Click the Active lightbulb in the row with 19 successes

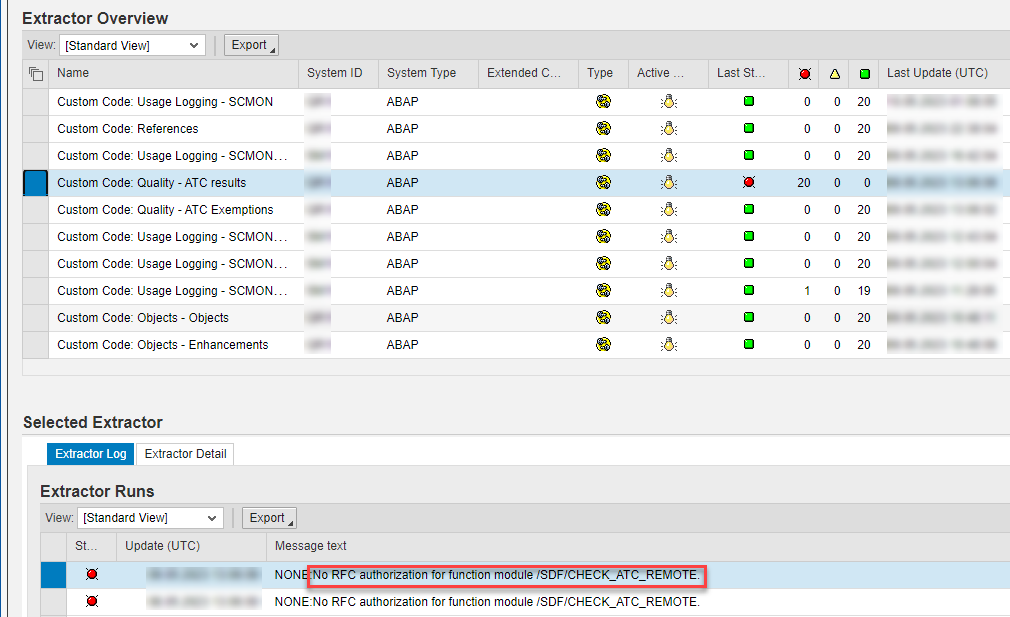click(x=669, y=291)
